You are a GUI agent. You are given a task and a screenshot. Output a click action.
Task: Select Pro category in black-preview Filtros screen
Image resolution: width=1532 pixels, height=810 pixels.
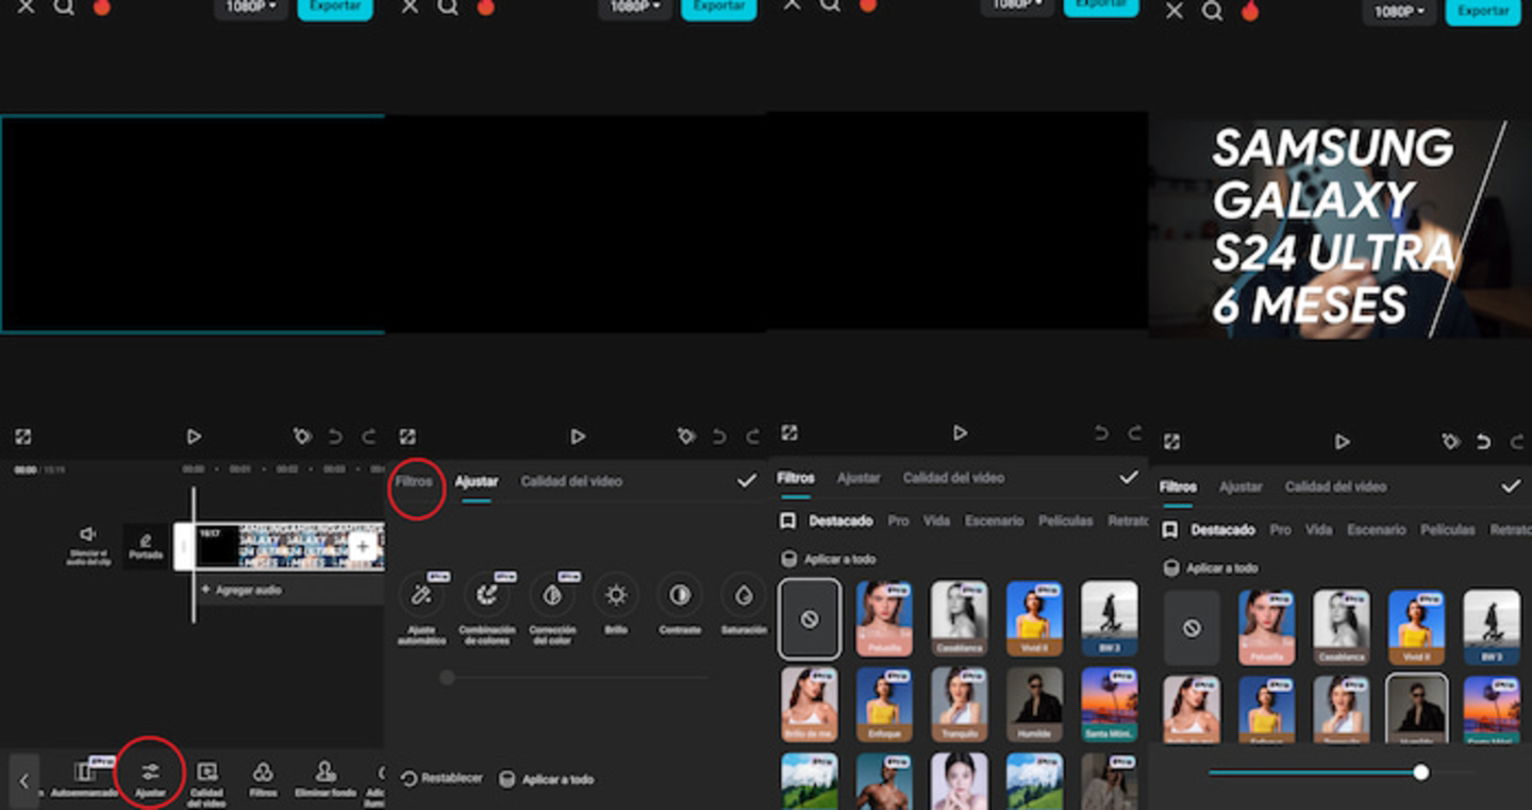(x=898, y=521)
